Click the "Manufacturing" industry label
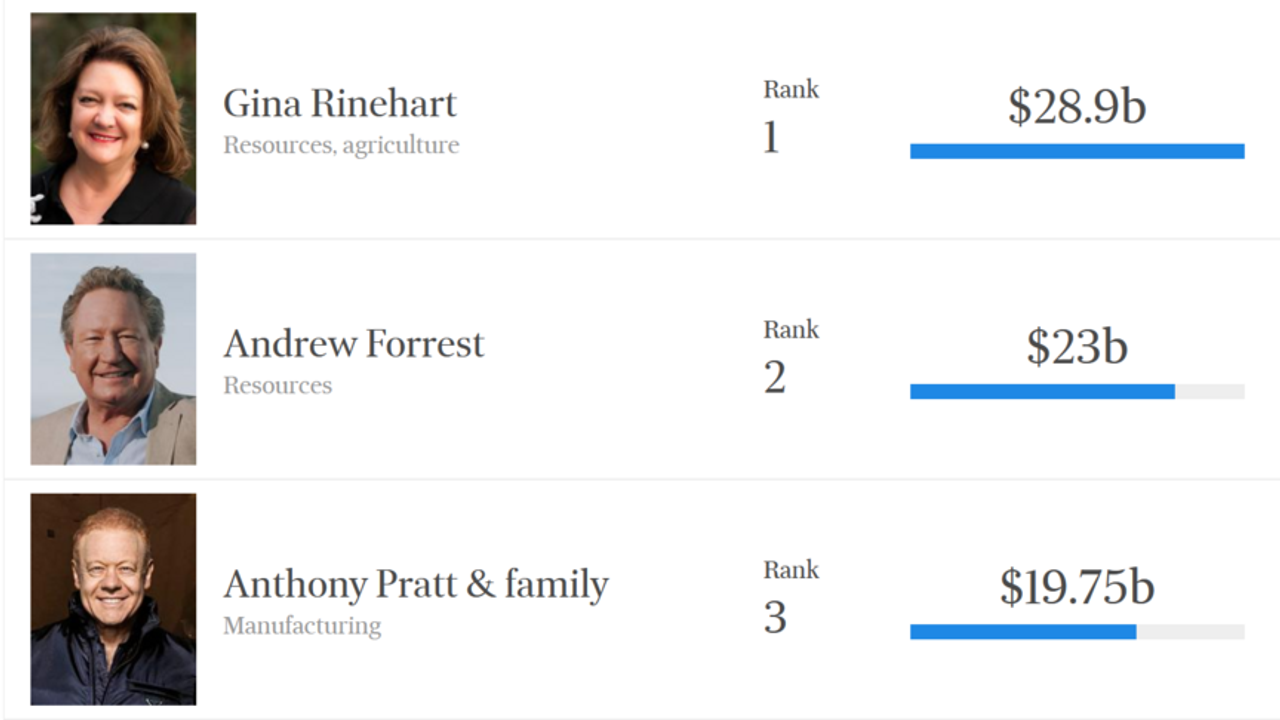This screenshot has width=1280, height=720. (x=302, y=626)
